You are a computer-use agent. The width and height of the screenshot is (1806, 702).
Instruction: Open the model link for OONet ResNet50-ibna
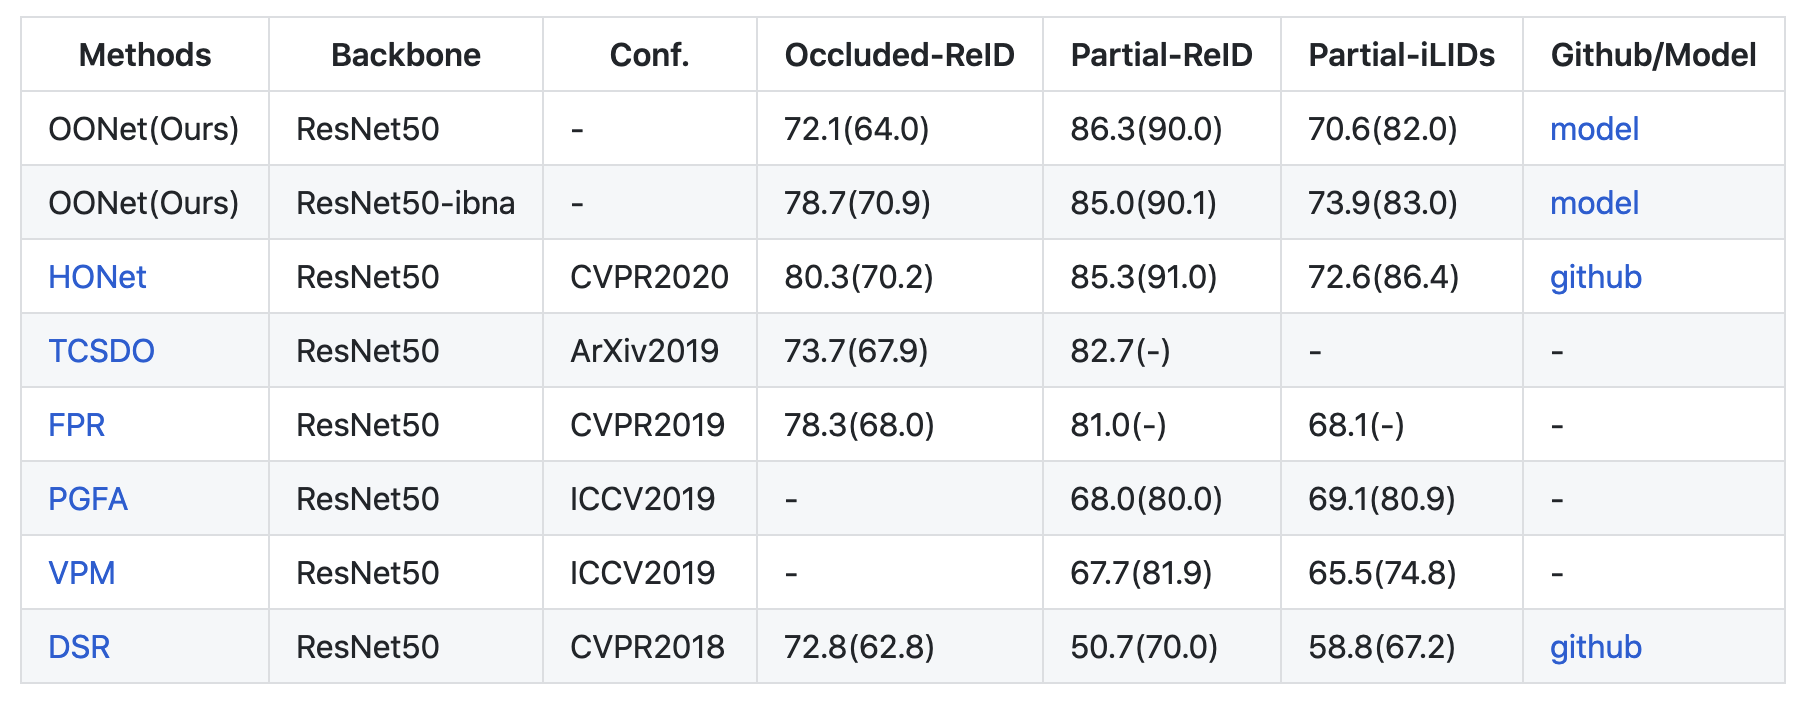click(x=1594, y=203)
